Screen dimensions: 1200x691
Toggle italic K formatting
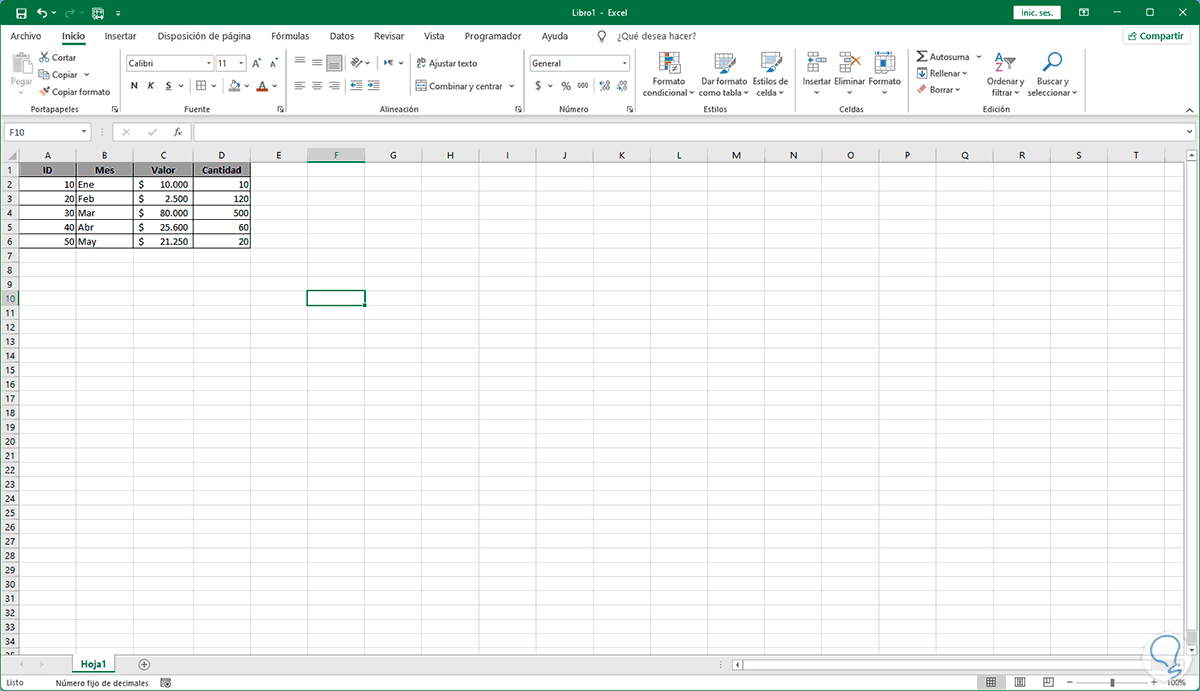[x=151, y=86]
